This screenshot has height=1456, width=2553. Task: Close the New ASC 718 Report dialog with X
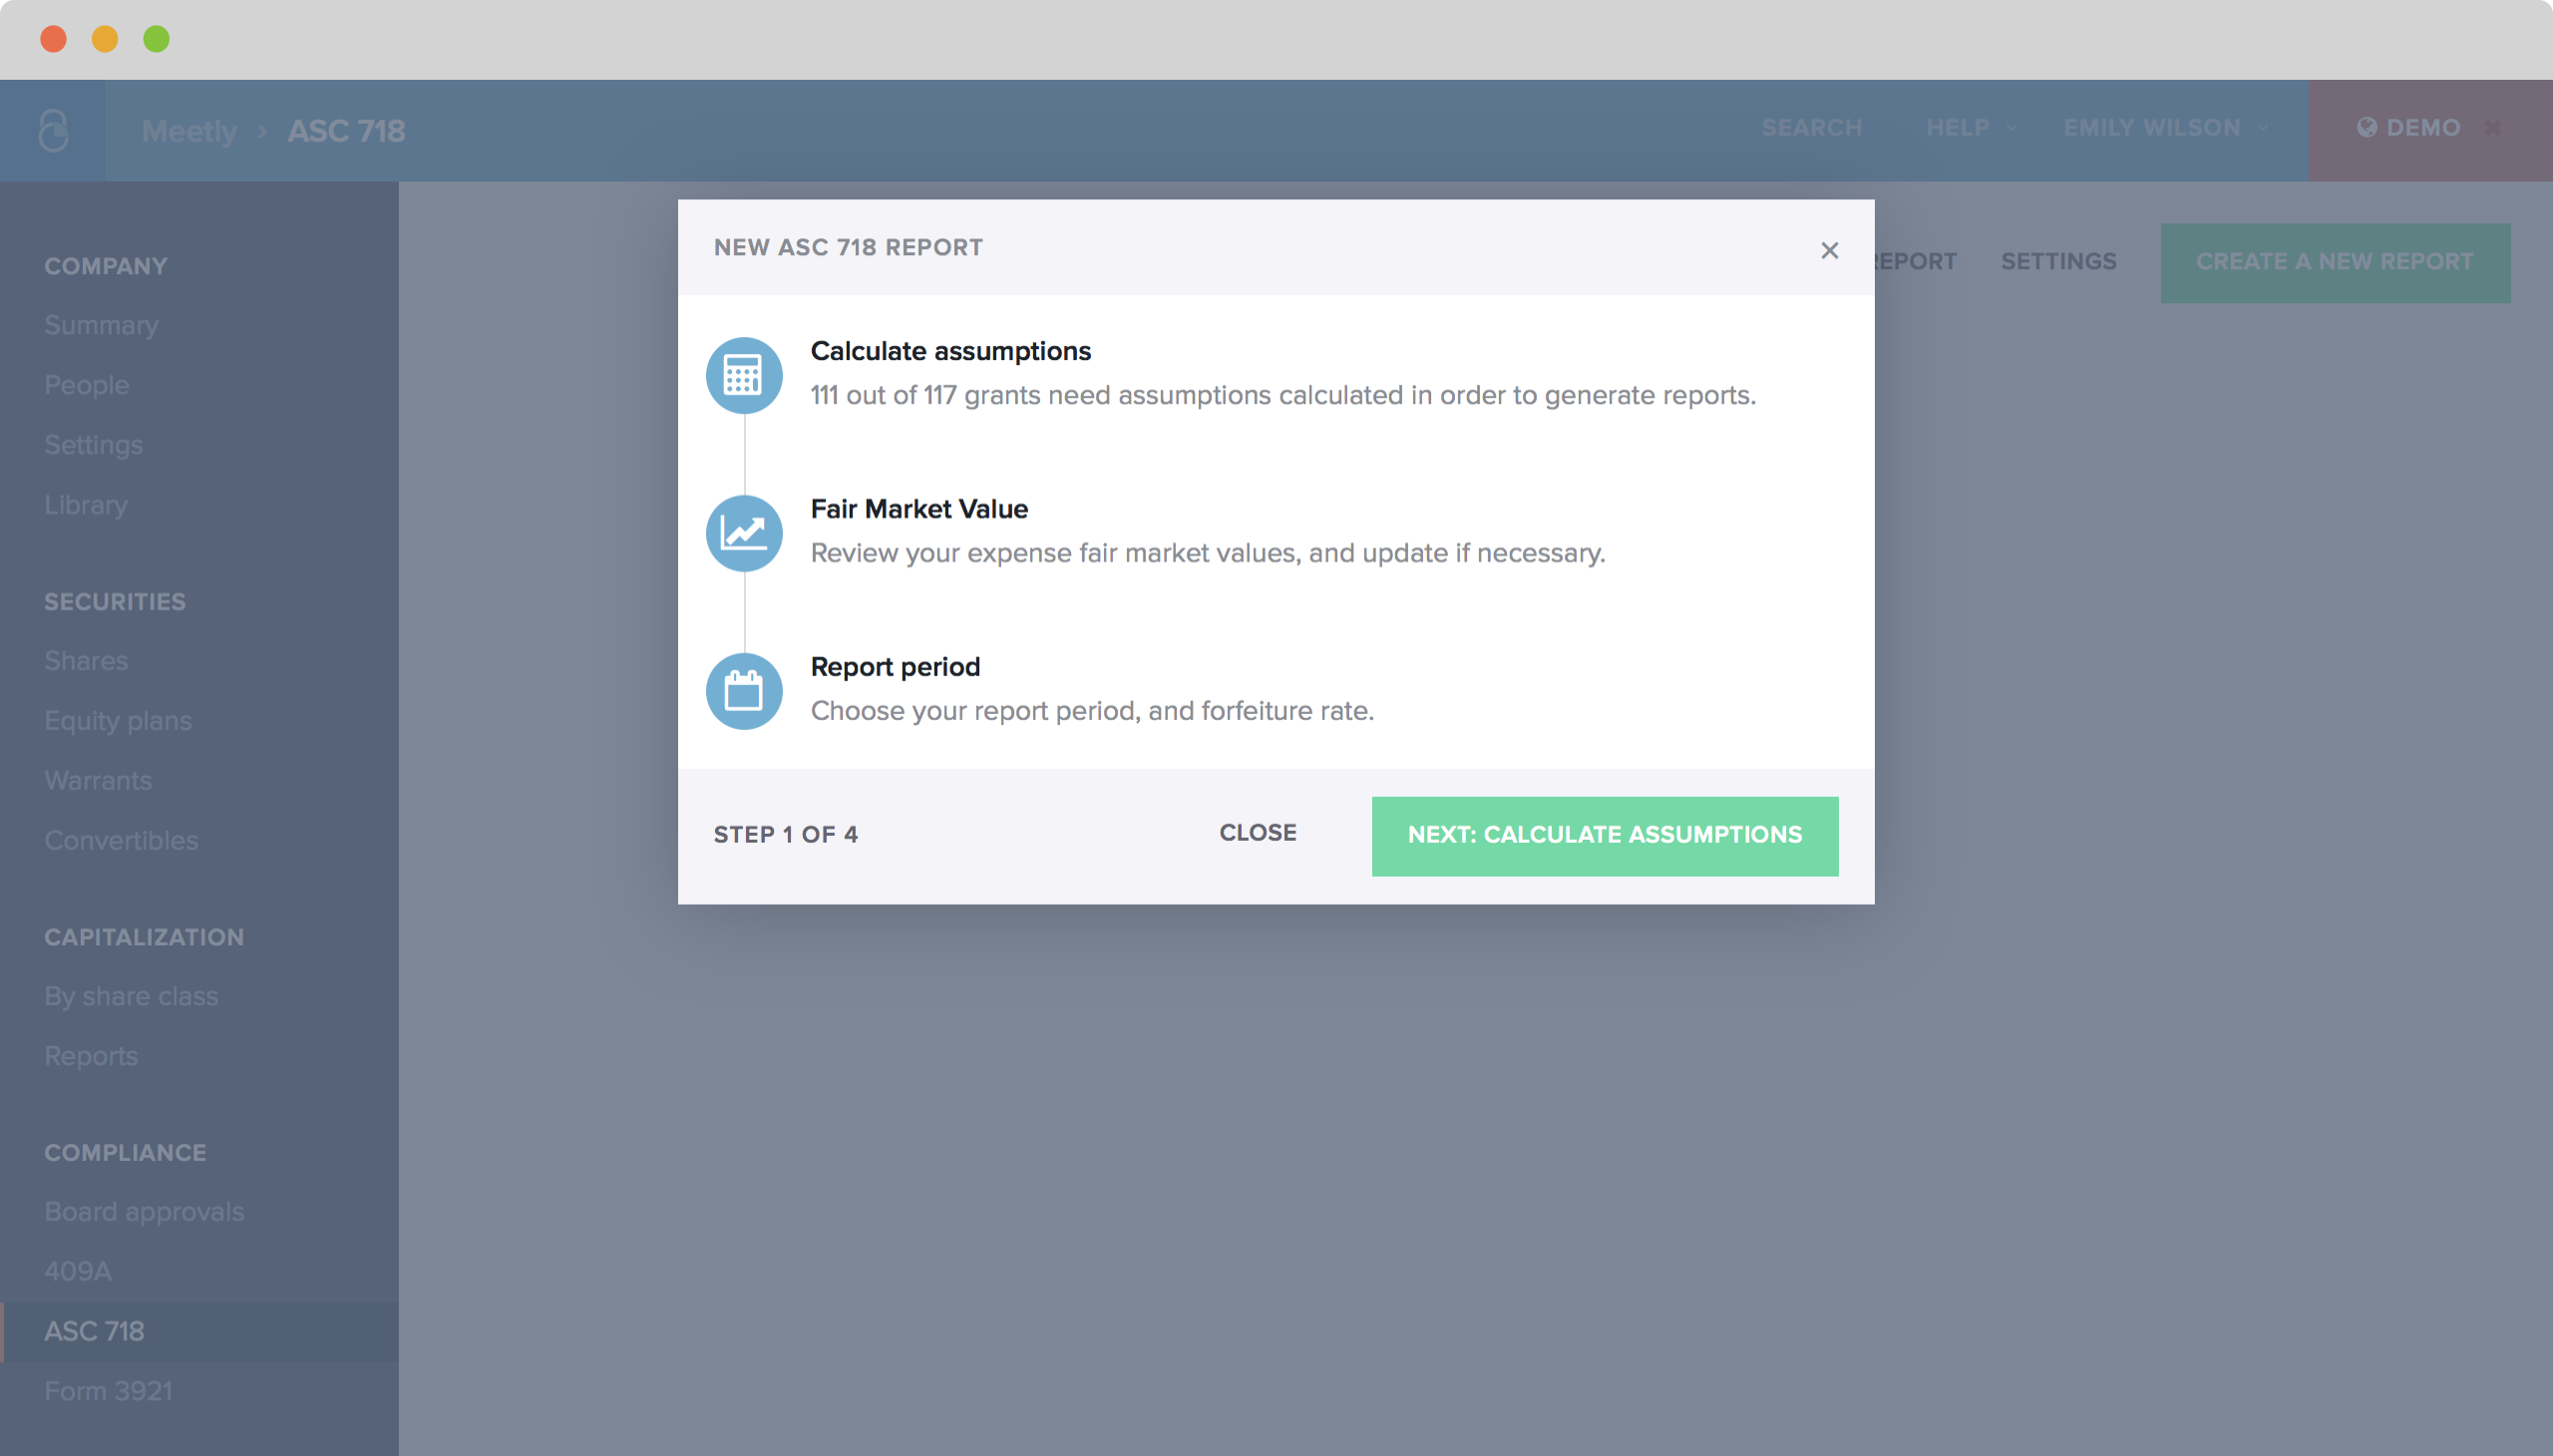[1829, 250]
